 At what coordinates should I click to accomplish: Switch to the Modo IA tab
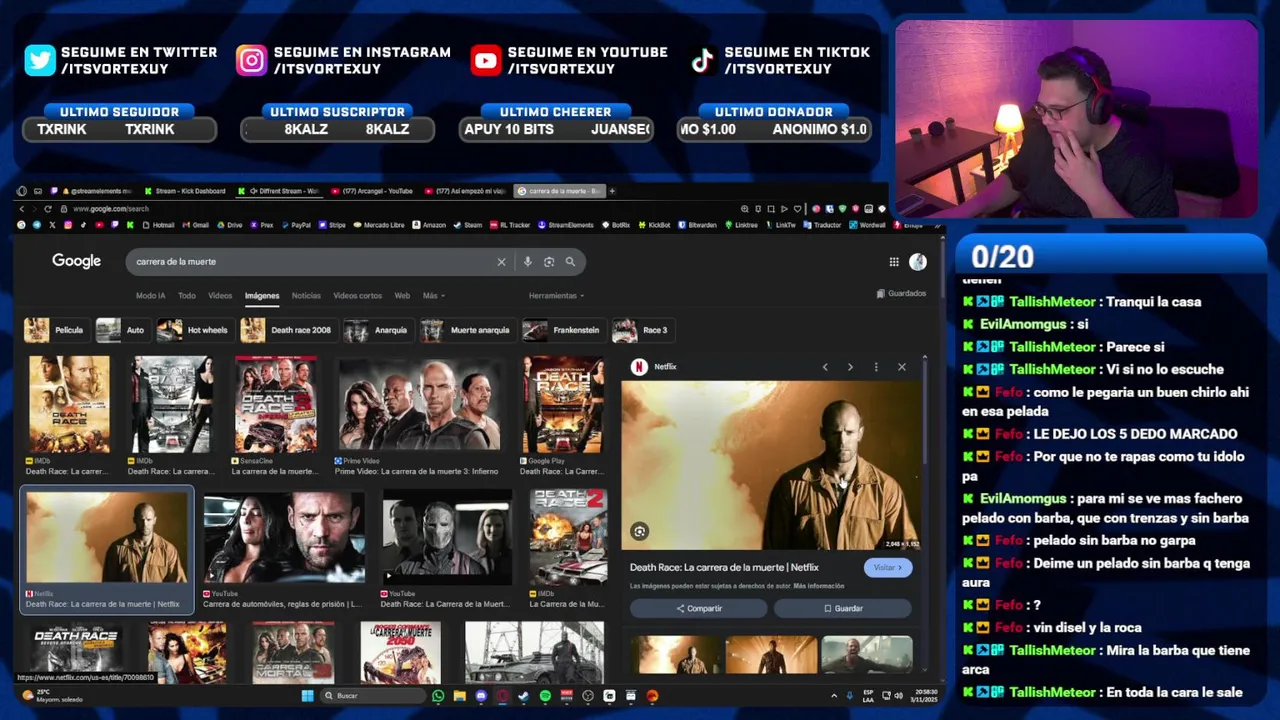pyautogui.click(x=150, y=296)
